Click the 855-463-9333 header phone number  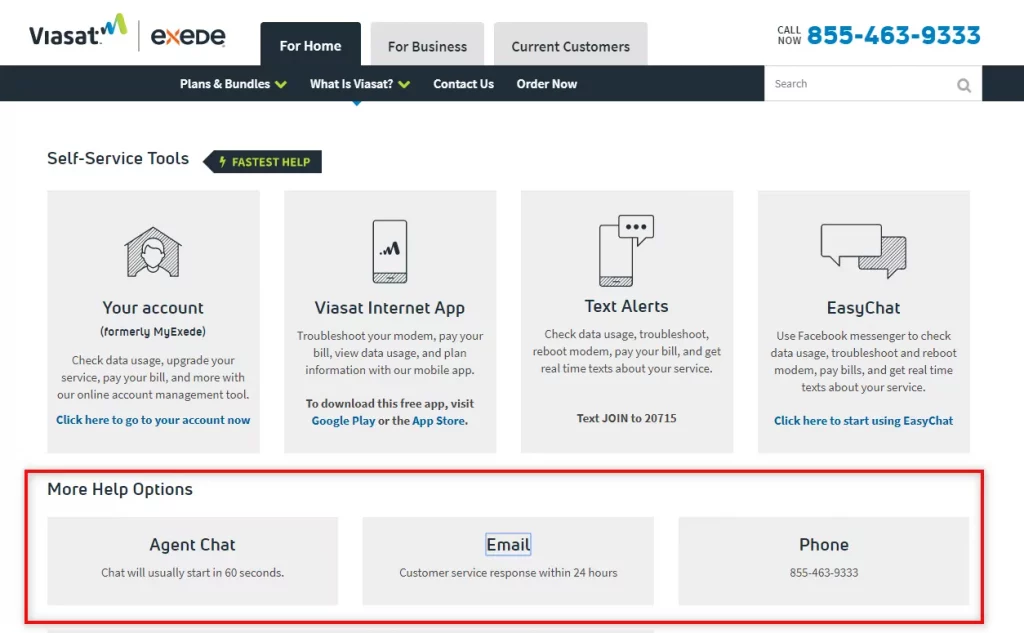pyautogui.click(x=893, y=35)
